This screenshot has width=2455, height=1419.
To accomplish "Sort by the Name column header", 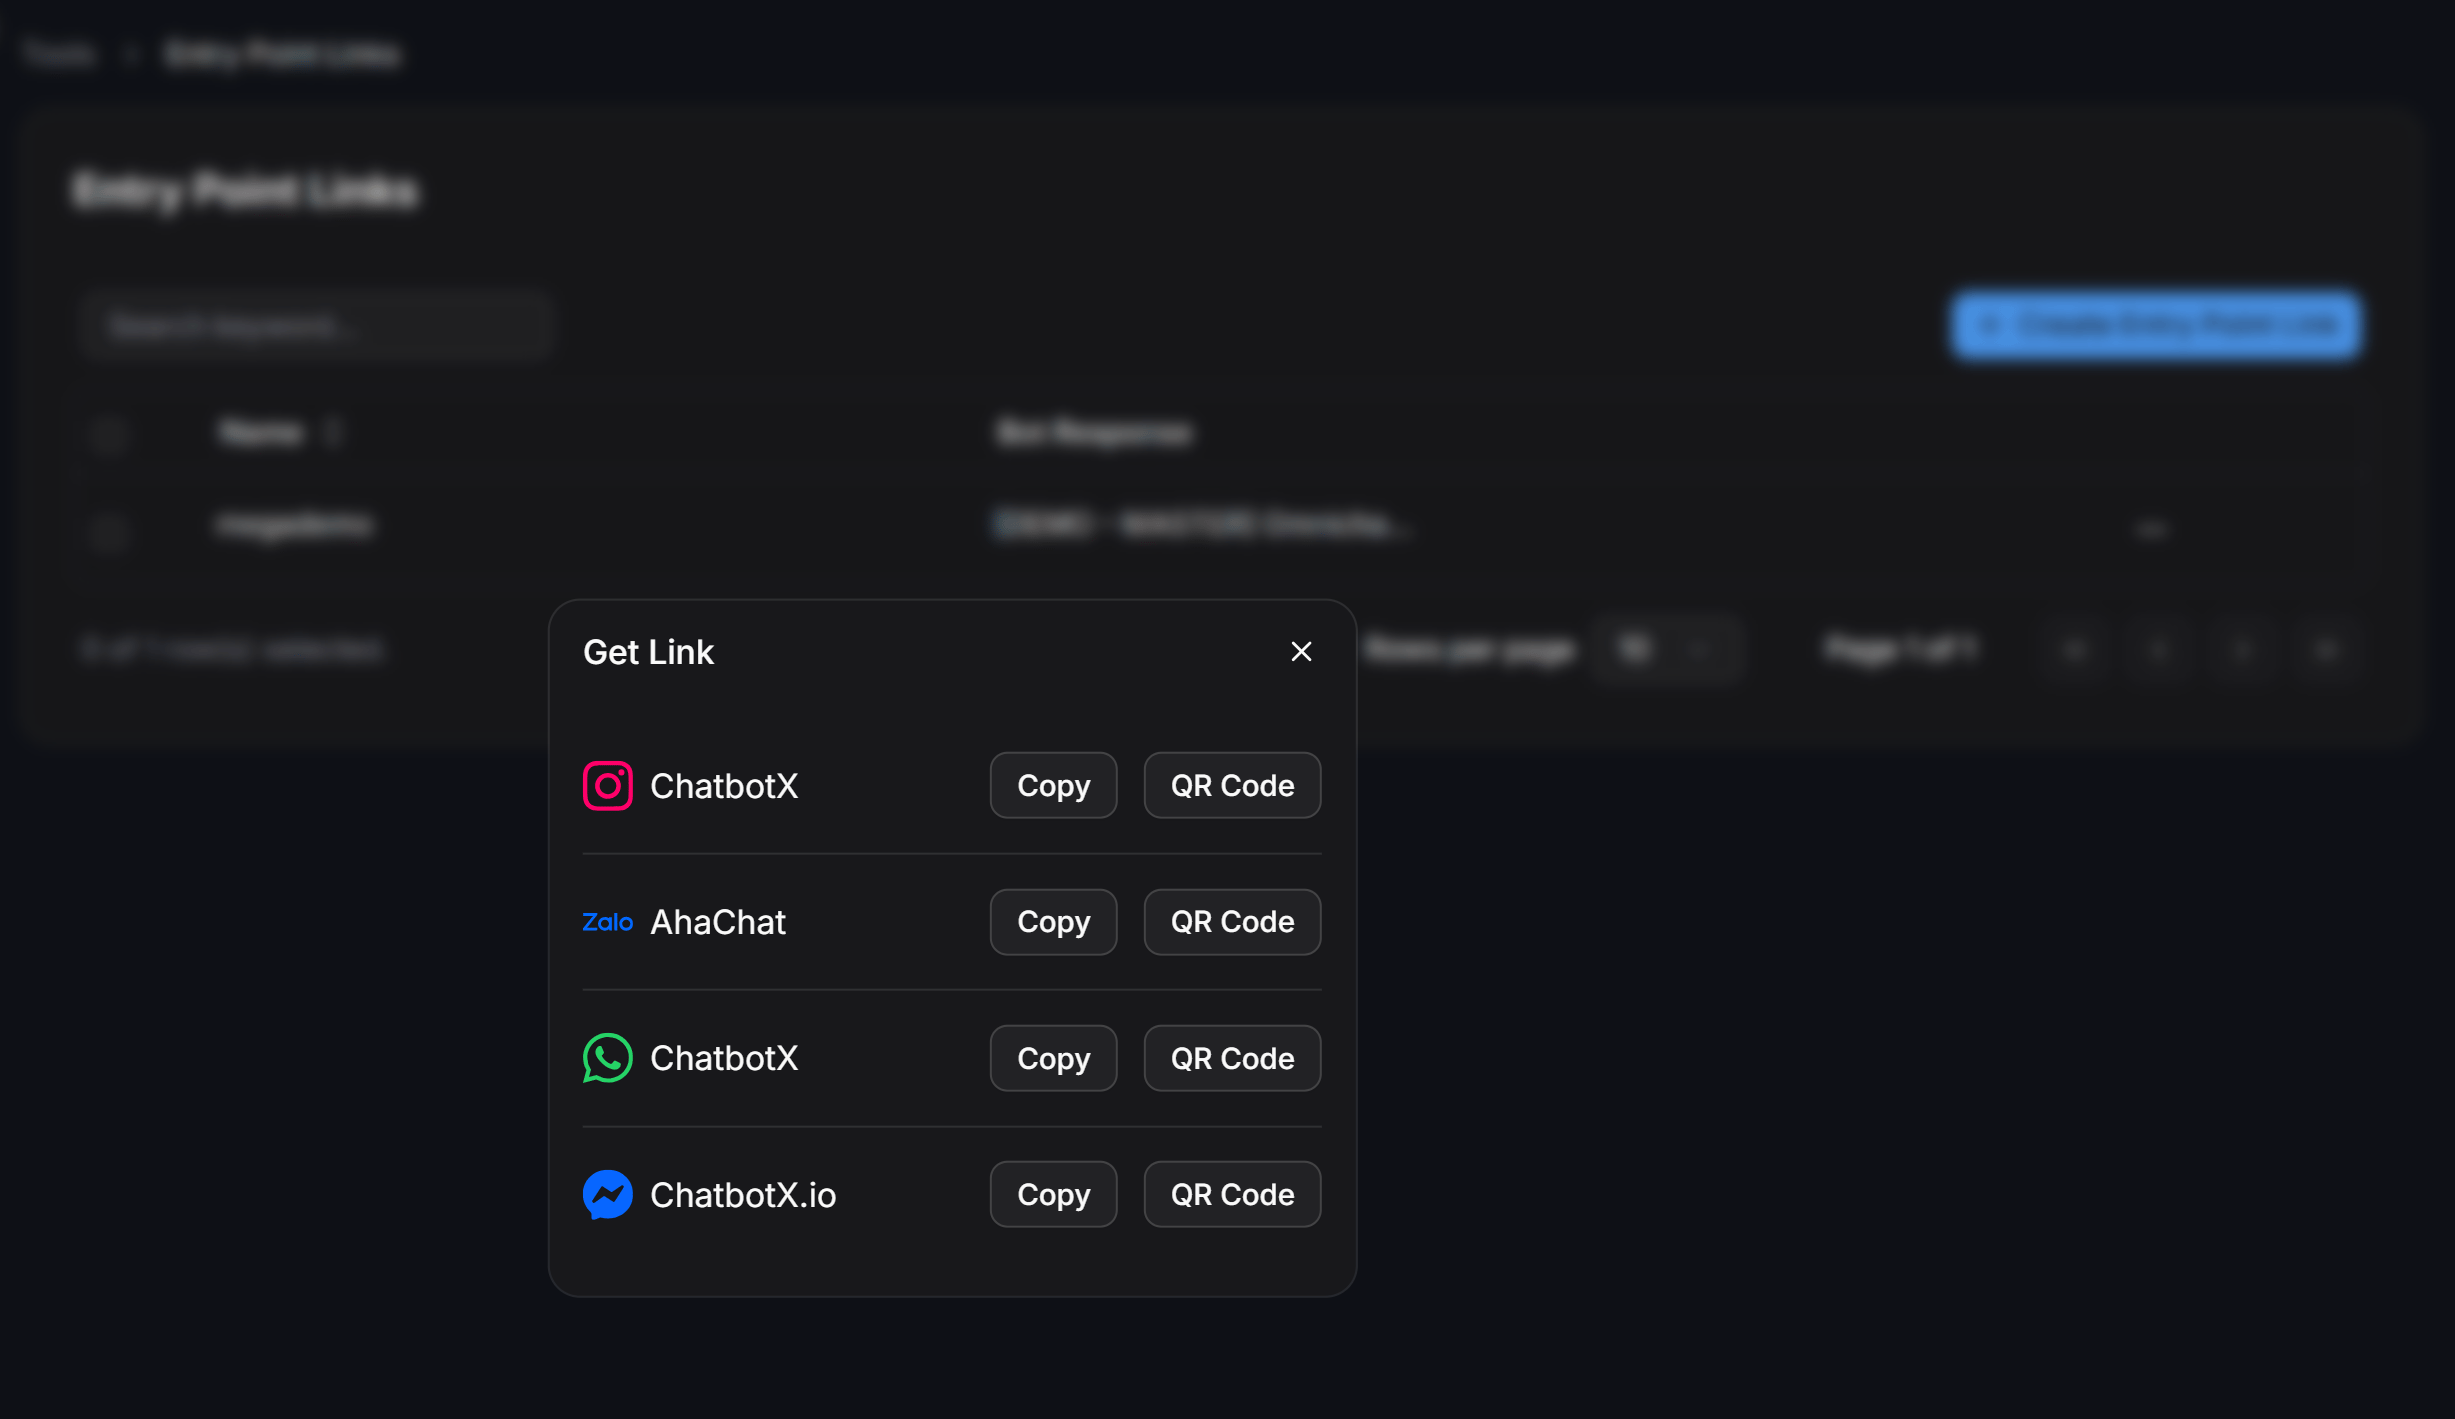I will click(279, 433).
